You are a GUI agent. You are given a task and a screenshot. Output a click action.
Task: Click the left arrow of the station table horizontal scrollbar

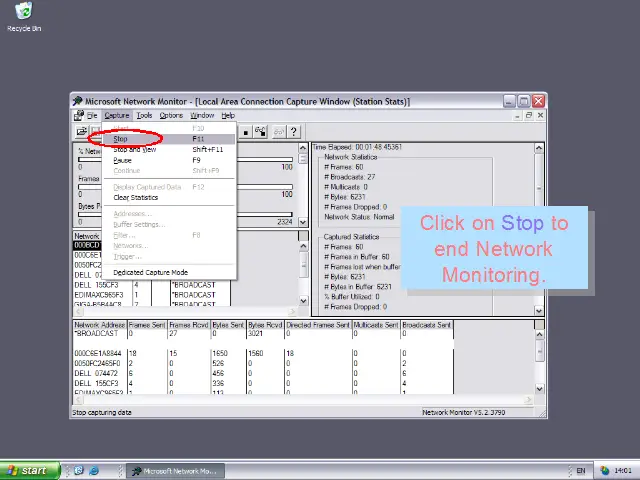click(78, 400)
